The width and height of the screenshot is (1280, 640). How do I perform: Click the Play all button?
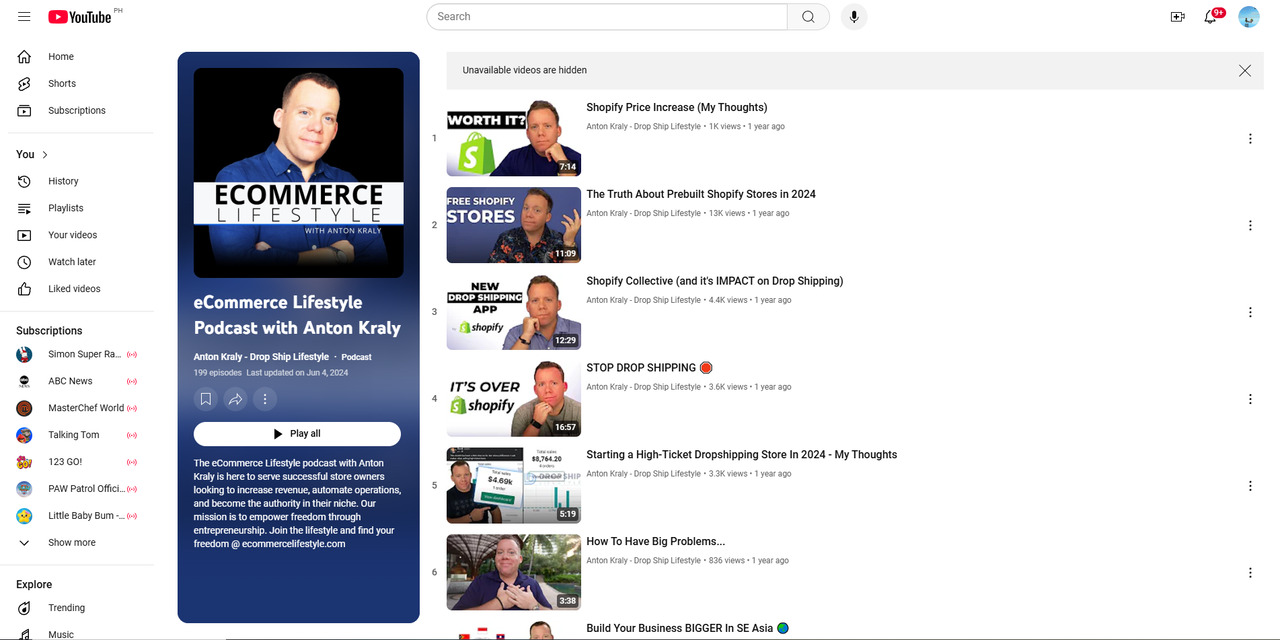coord(297,434)
